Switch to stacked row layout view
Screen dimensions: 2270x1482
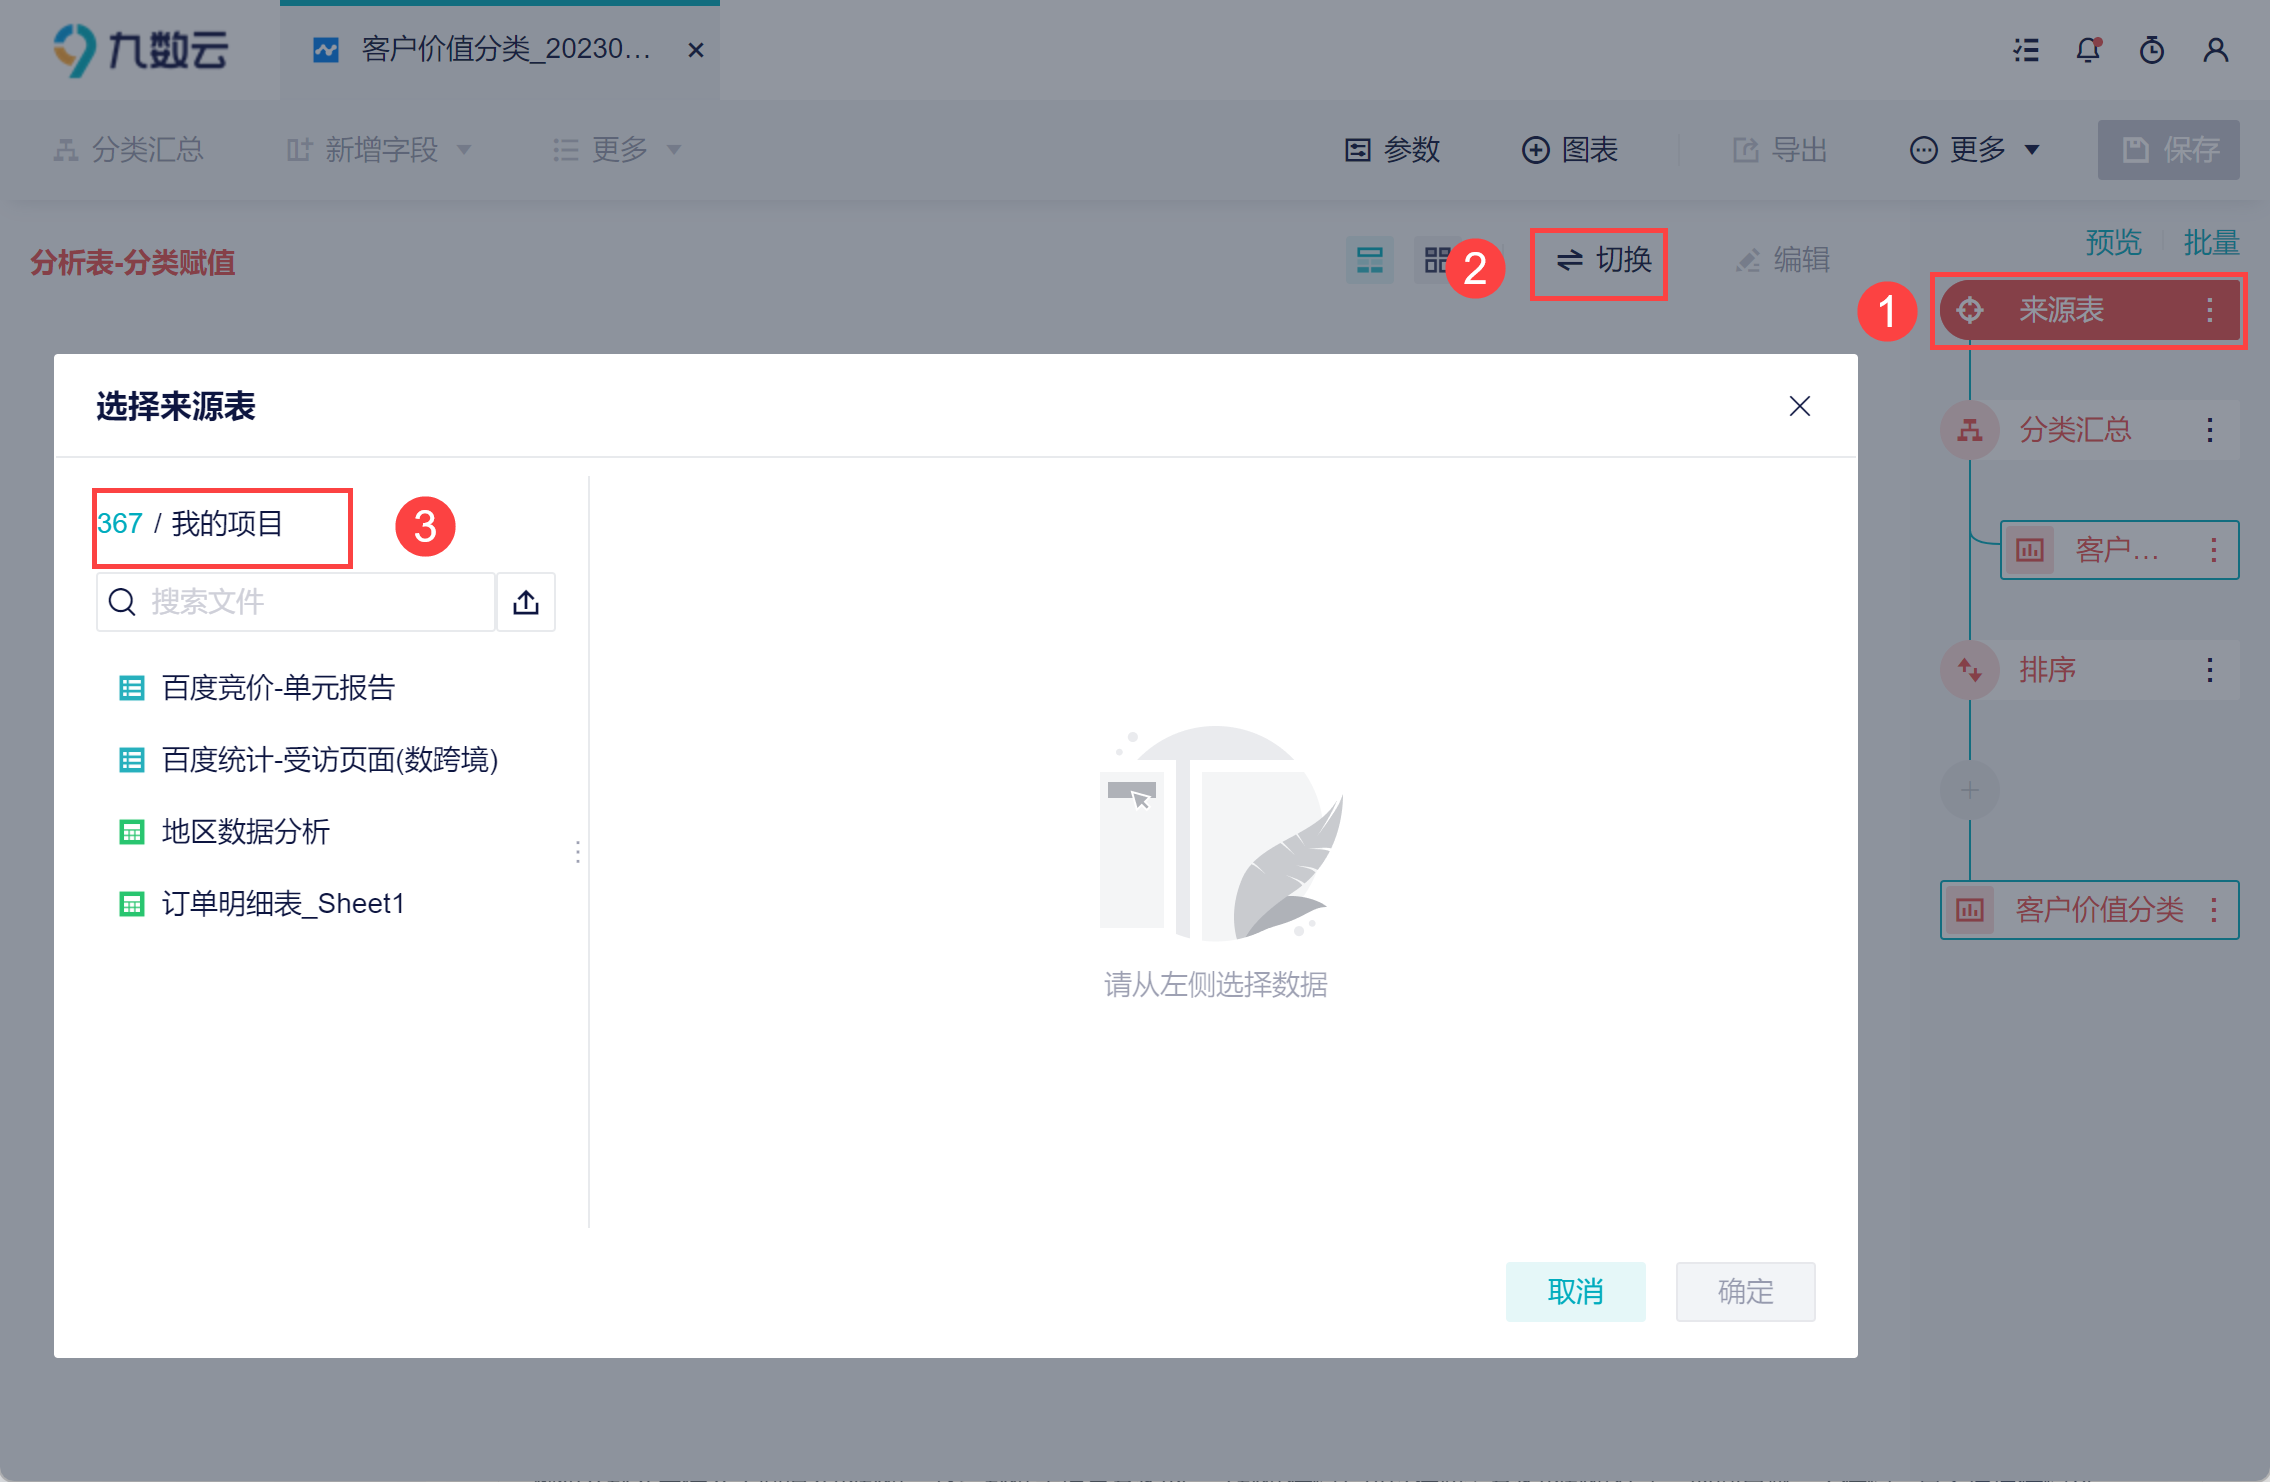1369,261
